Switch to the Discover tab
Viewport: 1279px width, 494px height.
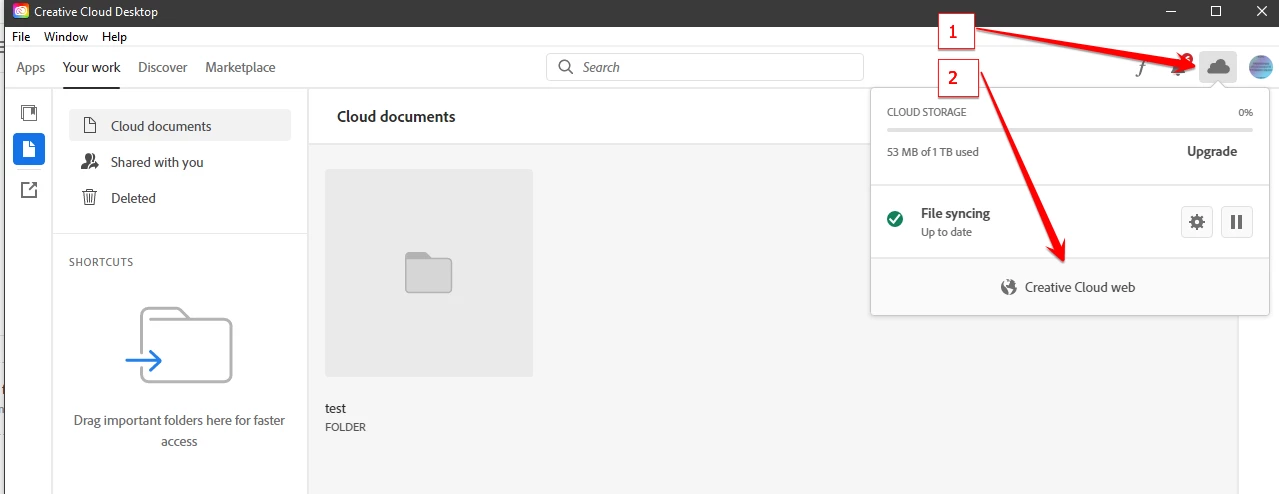[163, 67]
